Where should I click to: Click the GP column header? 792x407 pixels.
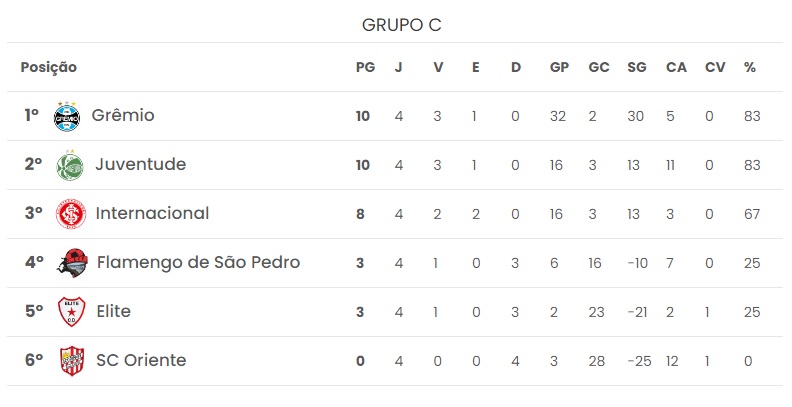click(559, 67)
